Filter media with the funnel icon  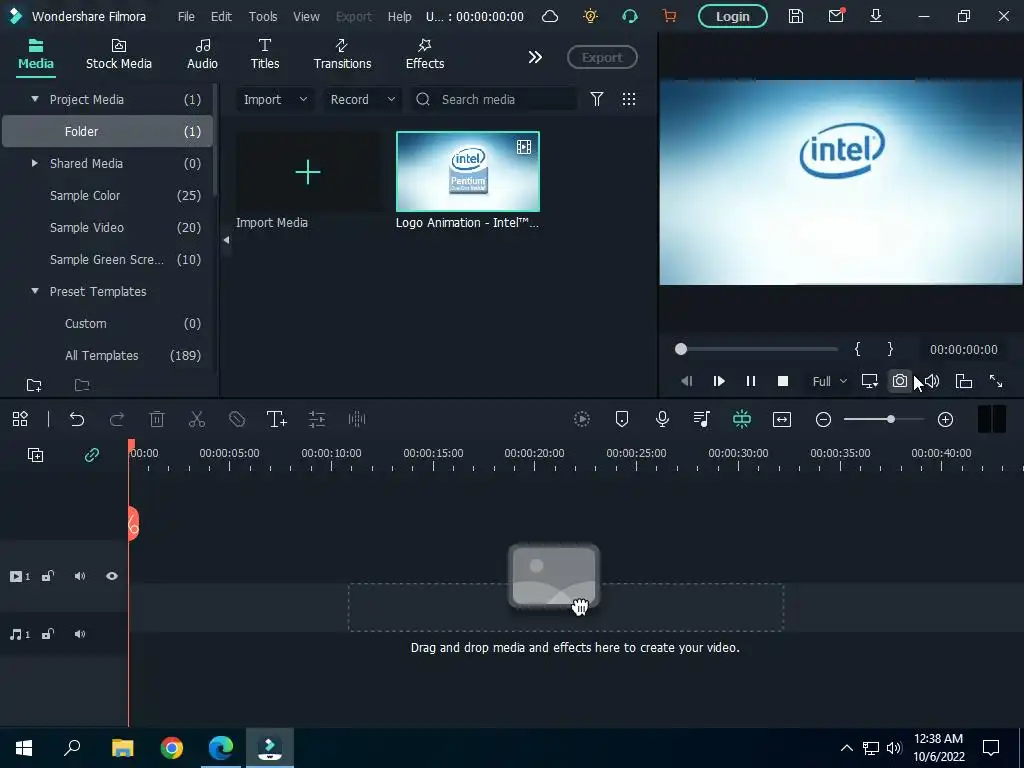click(x=597, y=99)
